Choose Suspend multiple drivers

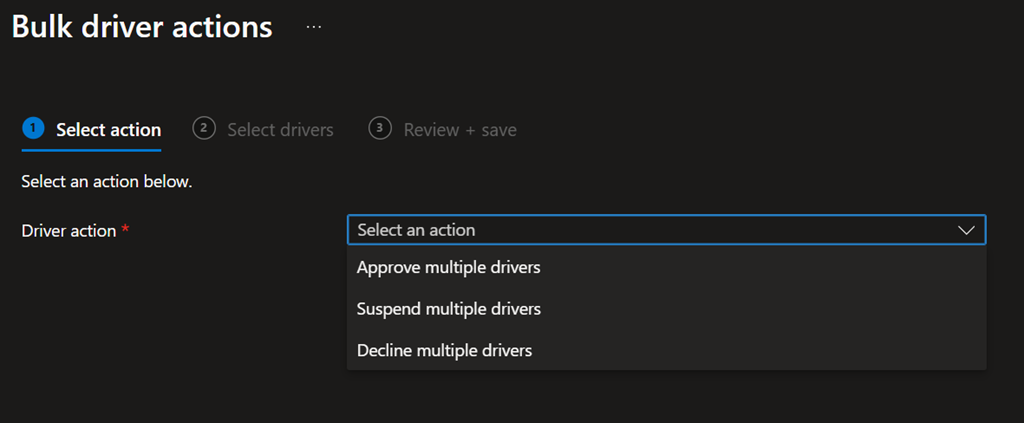[x=448, y=309]
